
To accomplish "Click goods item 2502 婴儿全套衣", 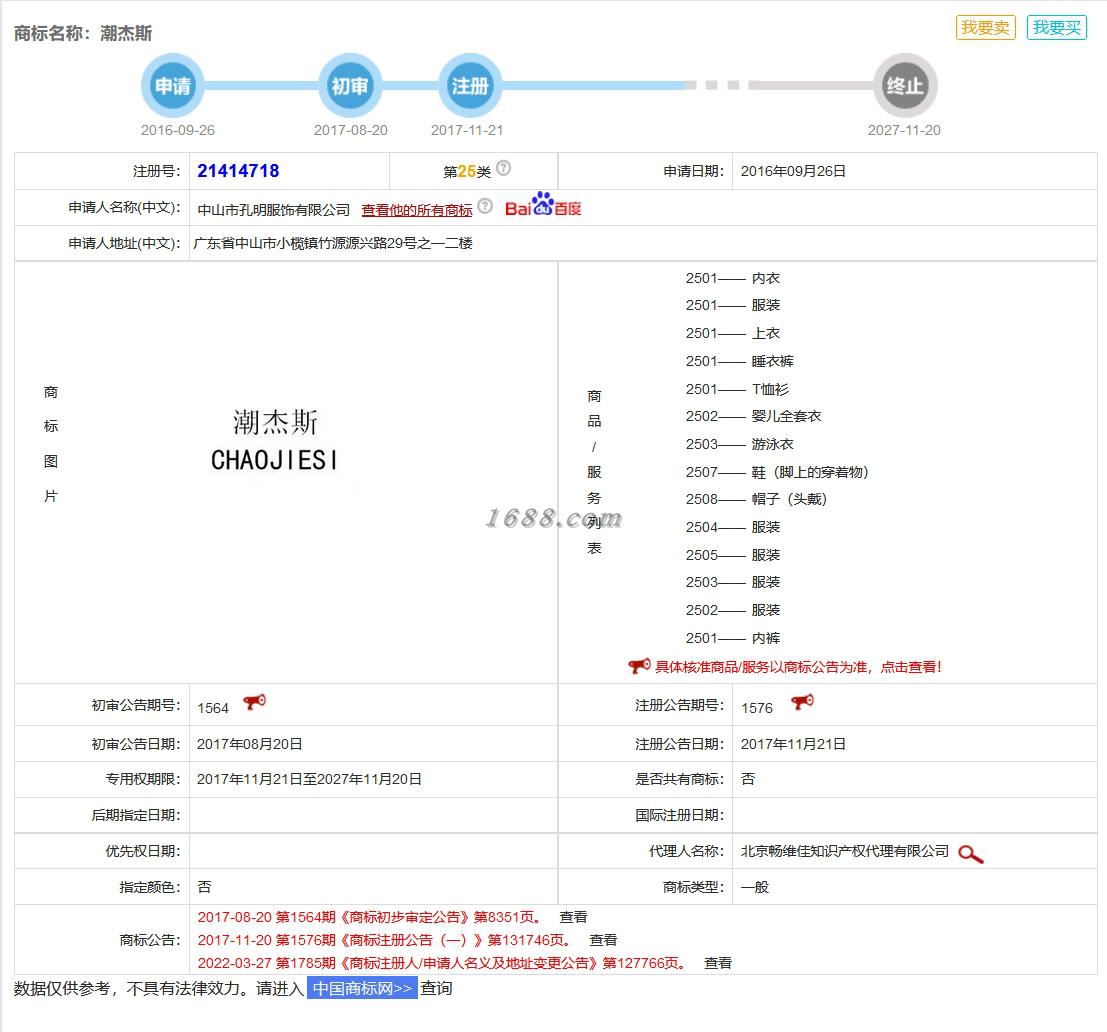I will point(753,416).
